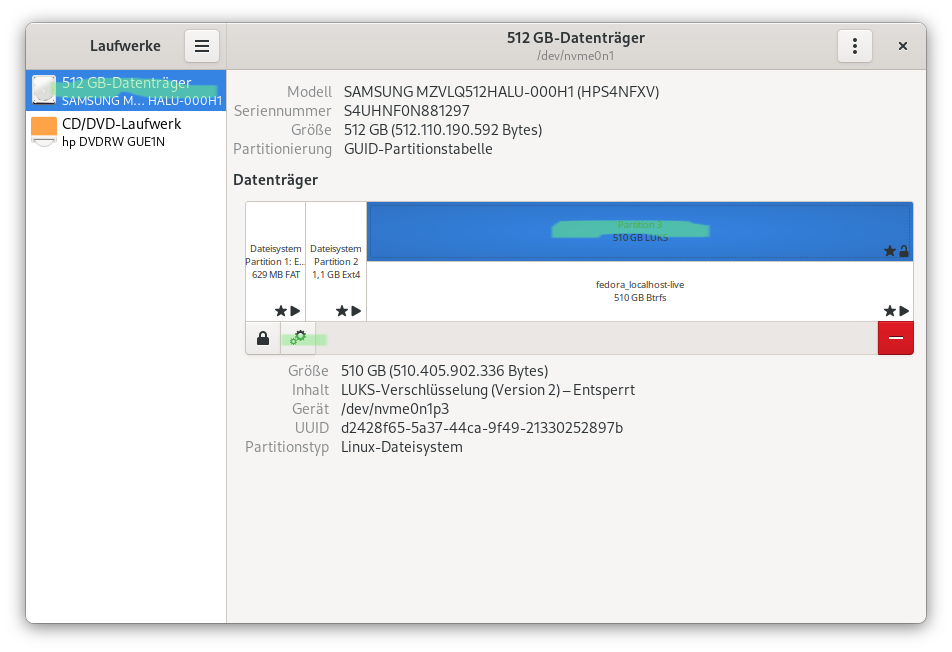Screen dimensions: 952x652
Task: Lock the encrypted volume using the padlock button
Action: click(x=263, y=338)
